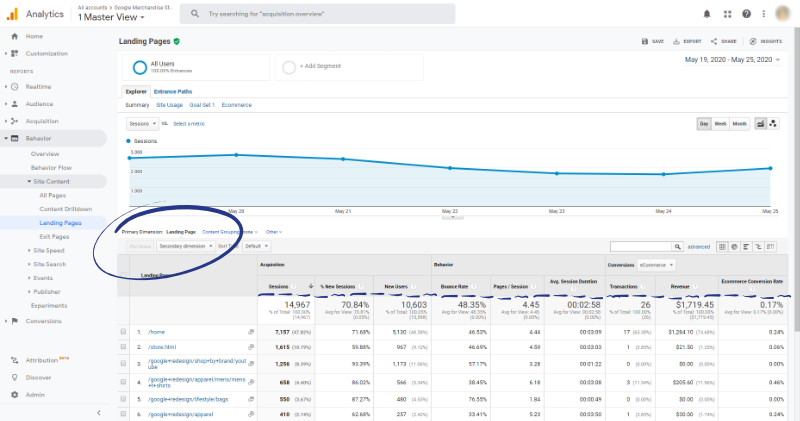Click Select a metric link
Viewport: 800px width, 421px height.
(x=189, y=124)
